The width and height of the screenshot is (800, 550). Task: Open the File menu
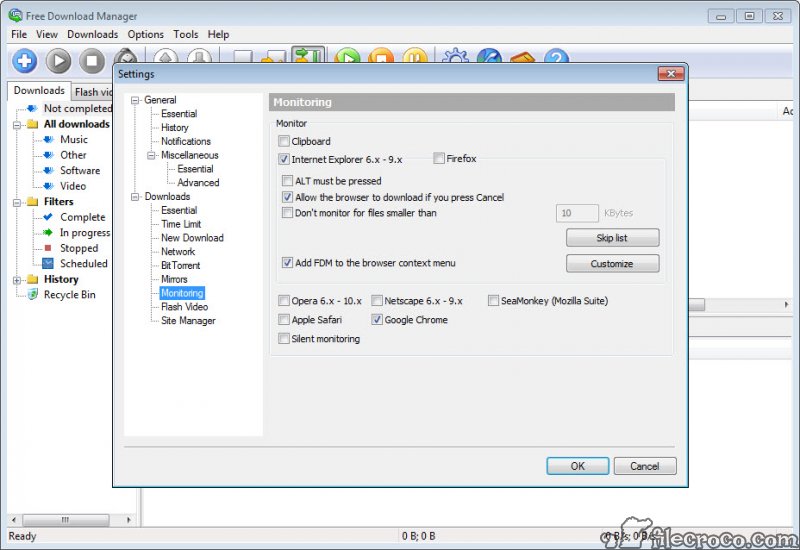point(19,34)
